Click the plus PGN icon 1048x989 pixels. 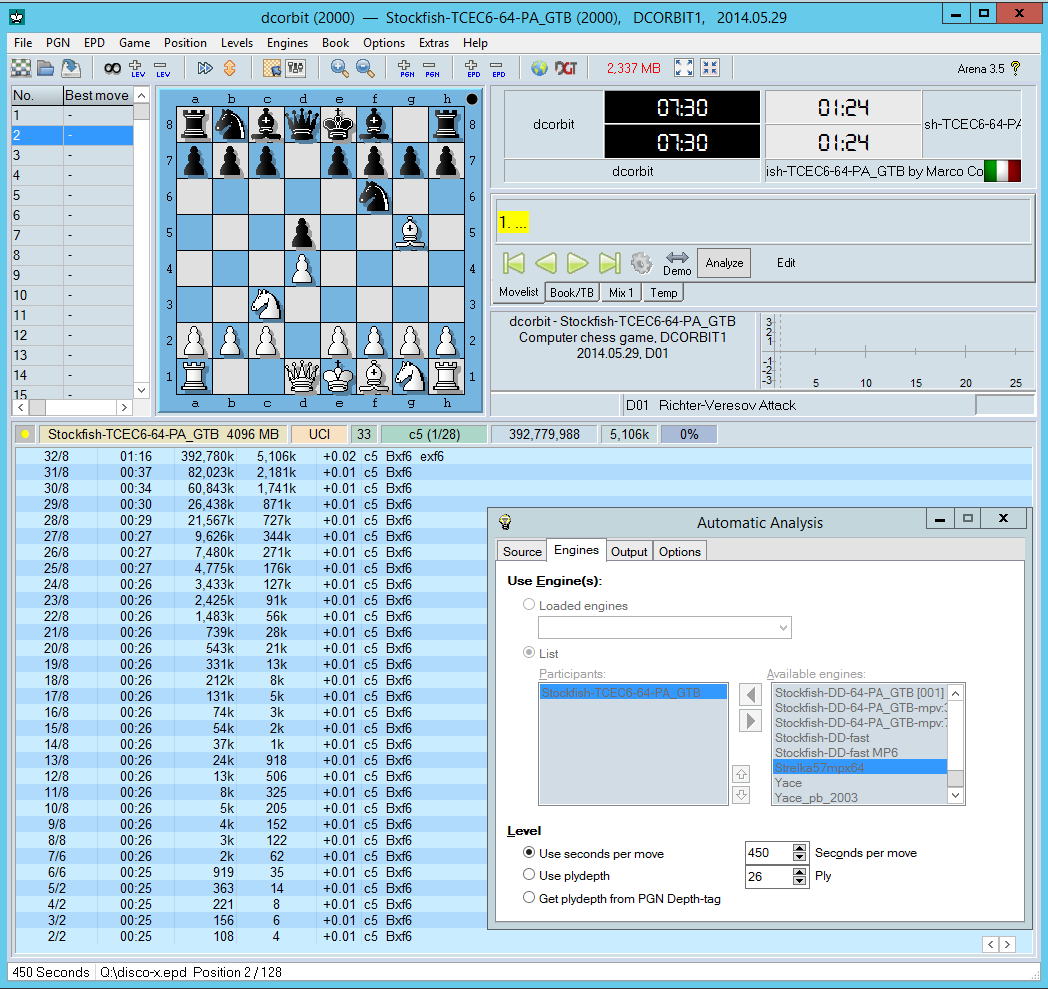pyautogui.click(x=406, y=68)
